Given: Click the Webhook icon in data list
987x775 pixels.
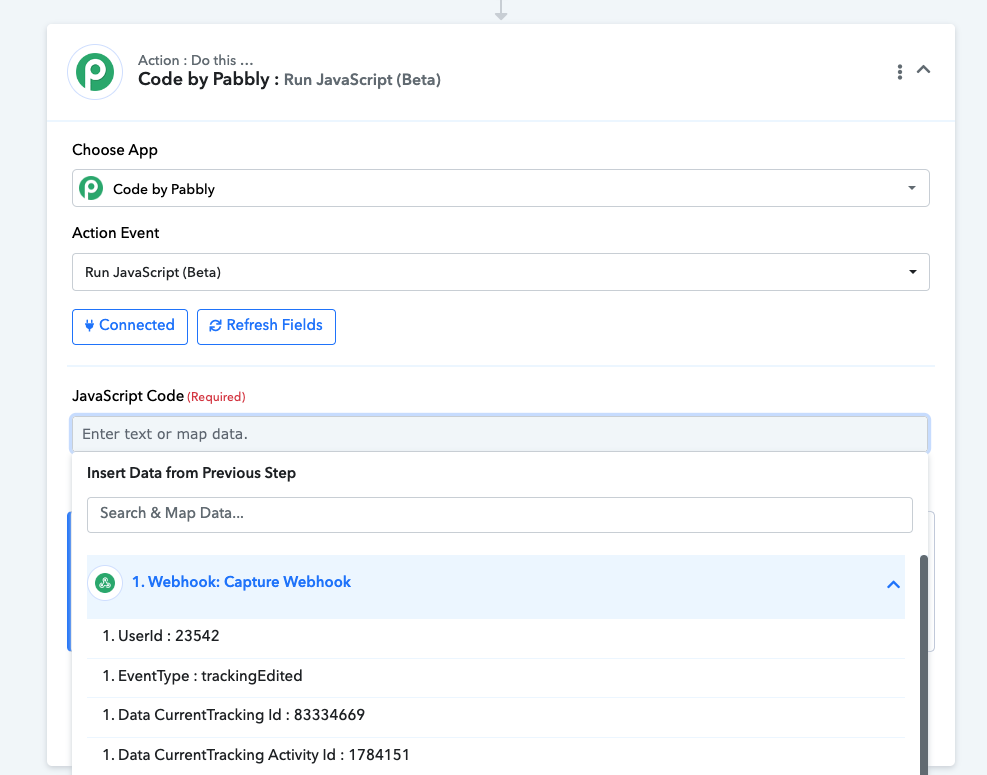Looking at the screenshot, I should [x=105, y=583].
